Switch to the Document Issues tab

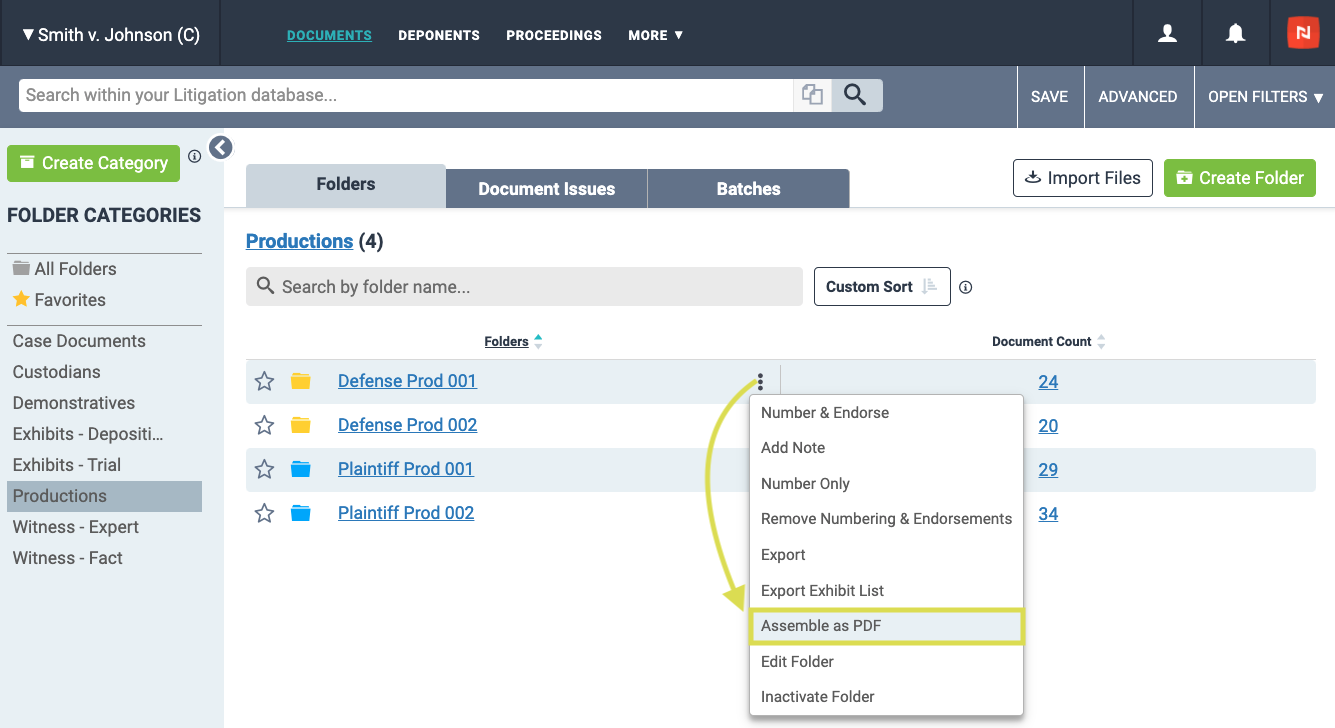tap(547, 188)
